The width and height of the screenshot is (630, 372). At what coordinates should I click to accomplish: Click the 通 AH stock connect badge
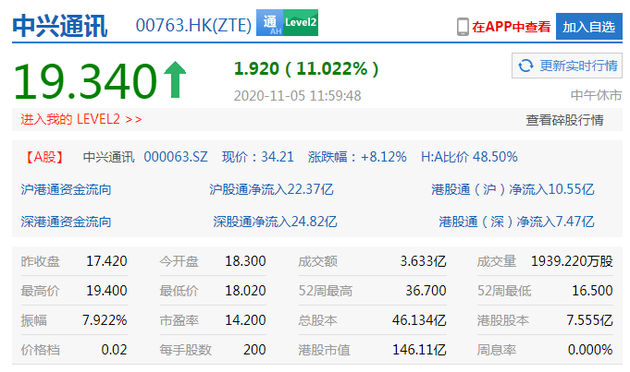270,23
